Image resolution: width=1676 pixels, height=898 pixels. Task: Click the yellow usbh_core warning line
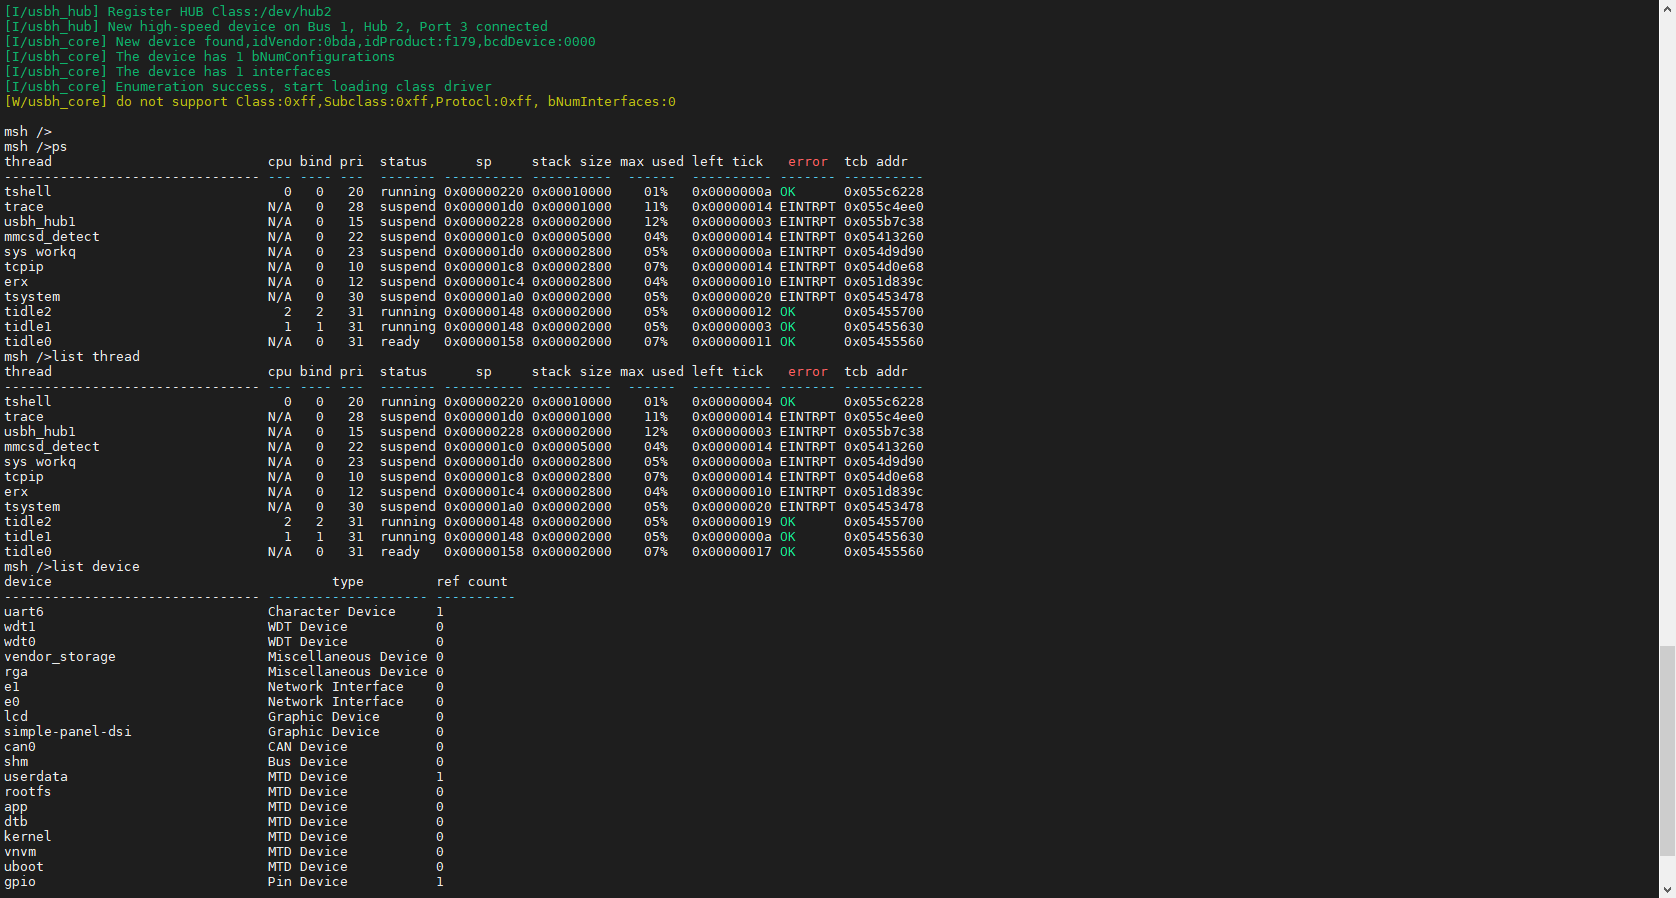(340, 101)
